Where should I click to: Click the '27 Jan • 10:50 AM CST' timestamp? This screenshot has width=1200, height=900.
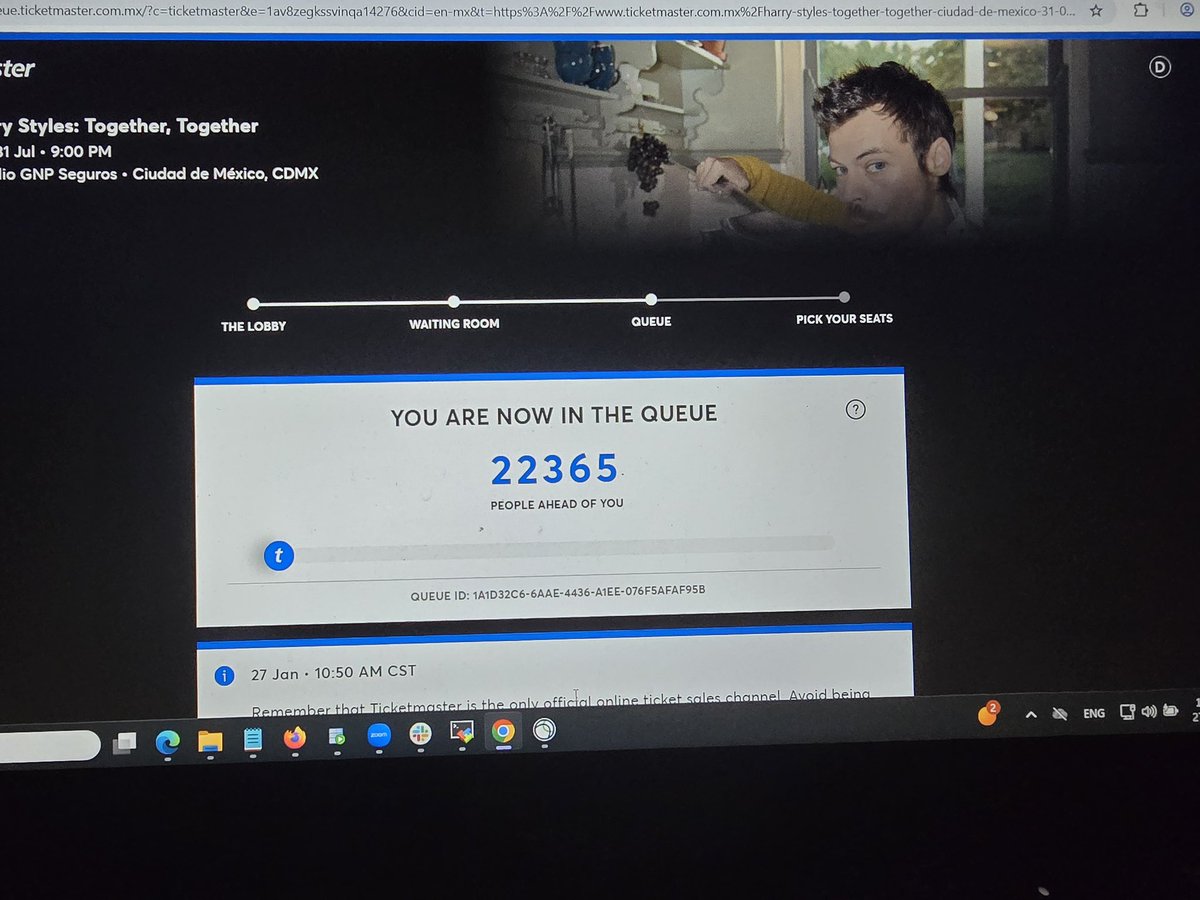[333, 674]
